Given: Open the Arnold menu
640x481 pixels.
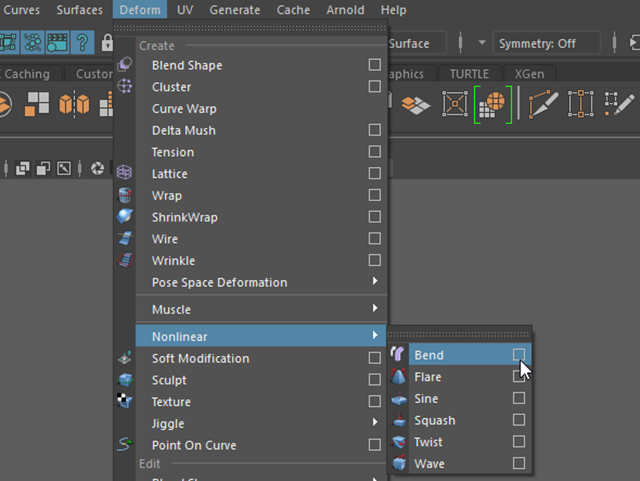Looking at the screenshot, I should 345,10.
